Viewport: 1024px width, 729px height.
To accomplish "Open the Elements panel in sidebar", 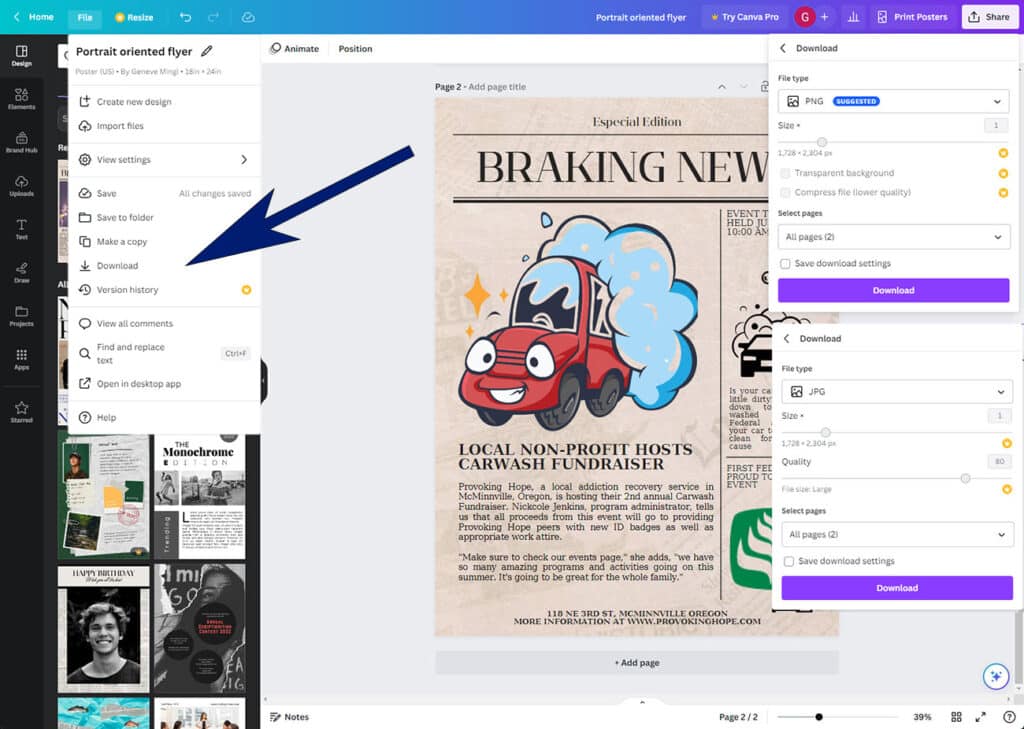I will 21,98.
